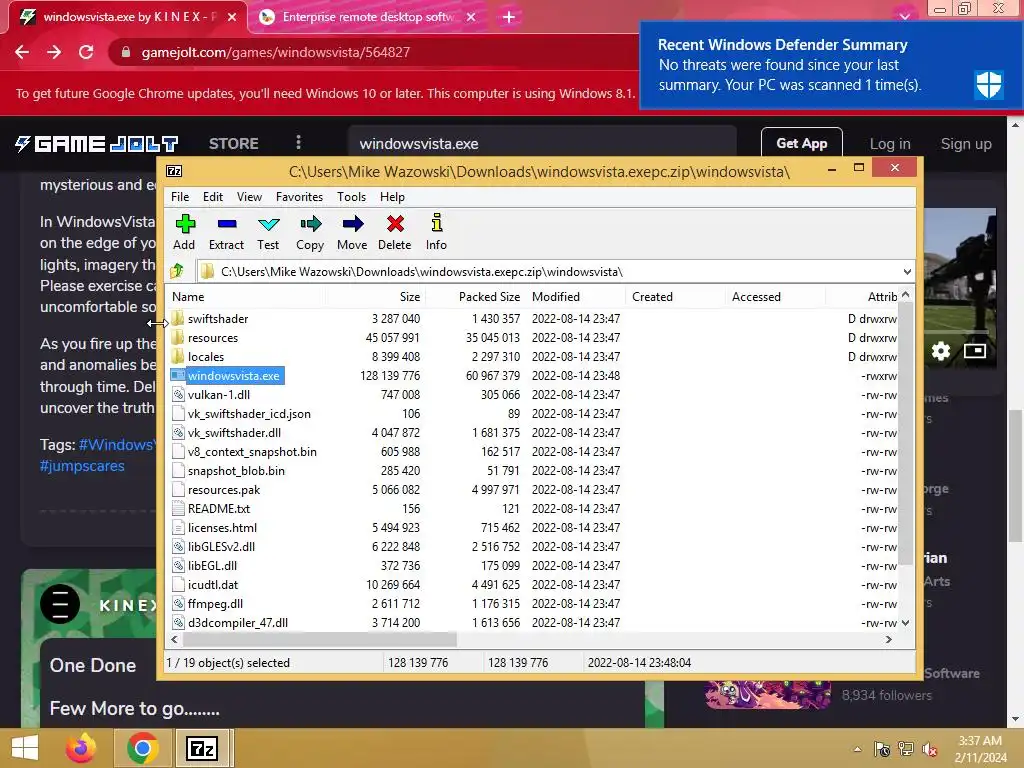This screenshot has width=1024, height=768.
Task: Go up one folder level in 7-Zip
Action: click(177, 271)
